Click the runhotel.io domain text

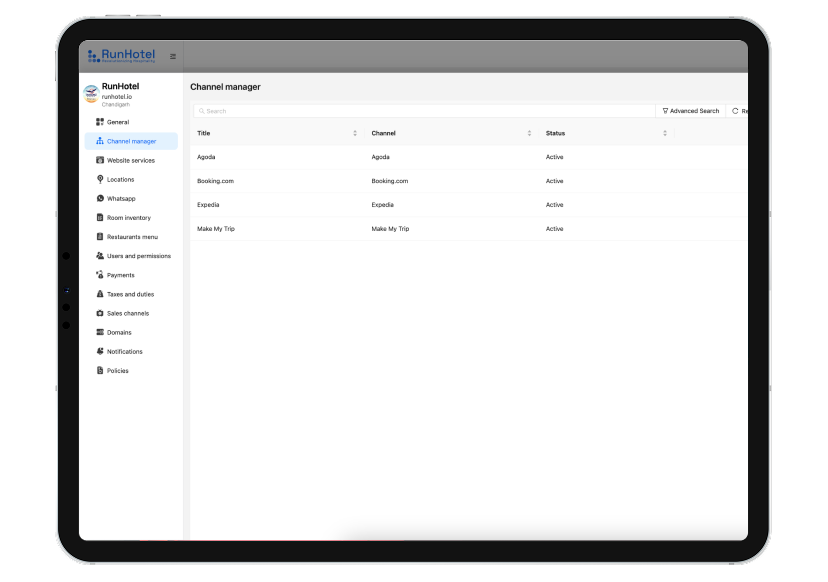pyautogui.click(x=117, y=97)
